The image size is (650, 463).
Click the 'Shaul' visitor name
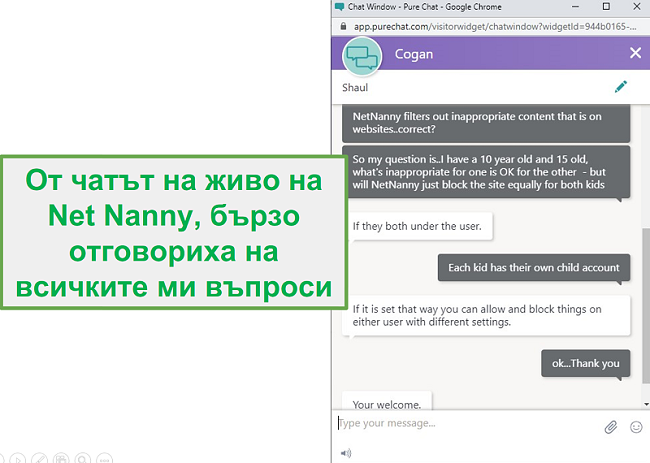(355, 87)
